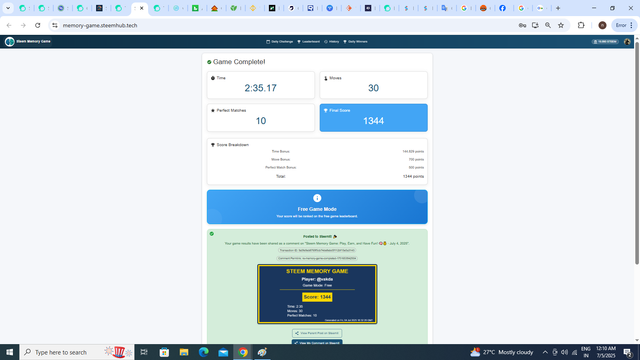Open the History nav item
640x360 pixels.
pos(331,42)
